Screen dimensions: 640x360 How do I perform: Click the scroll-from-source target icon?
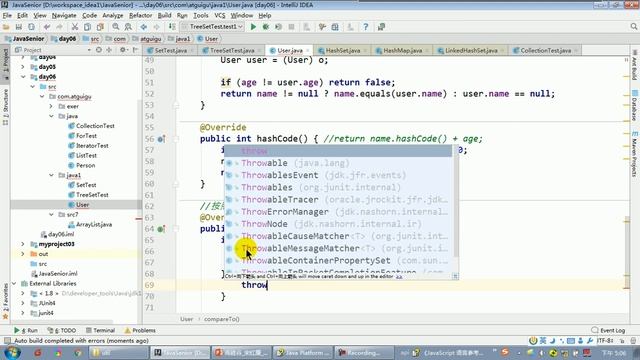99,50
